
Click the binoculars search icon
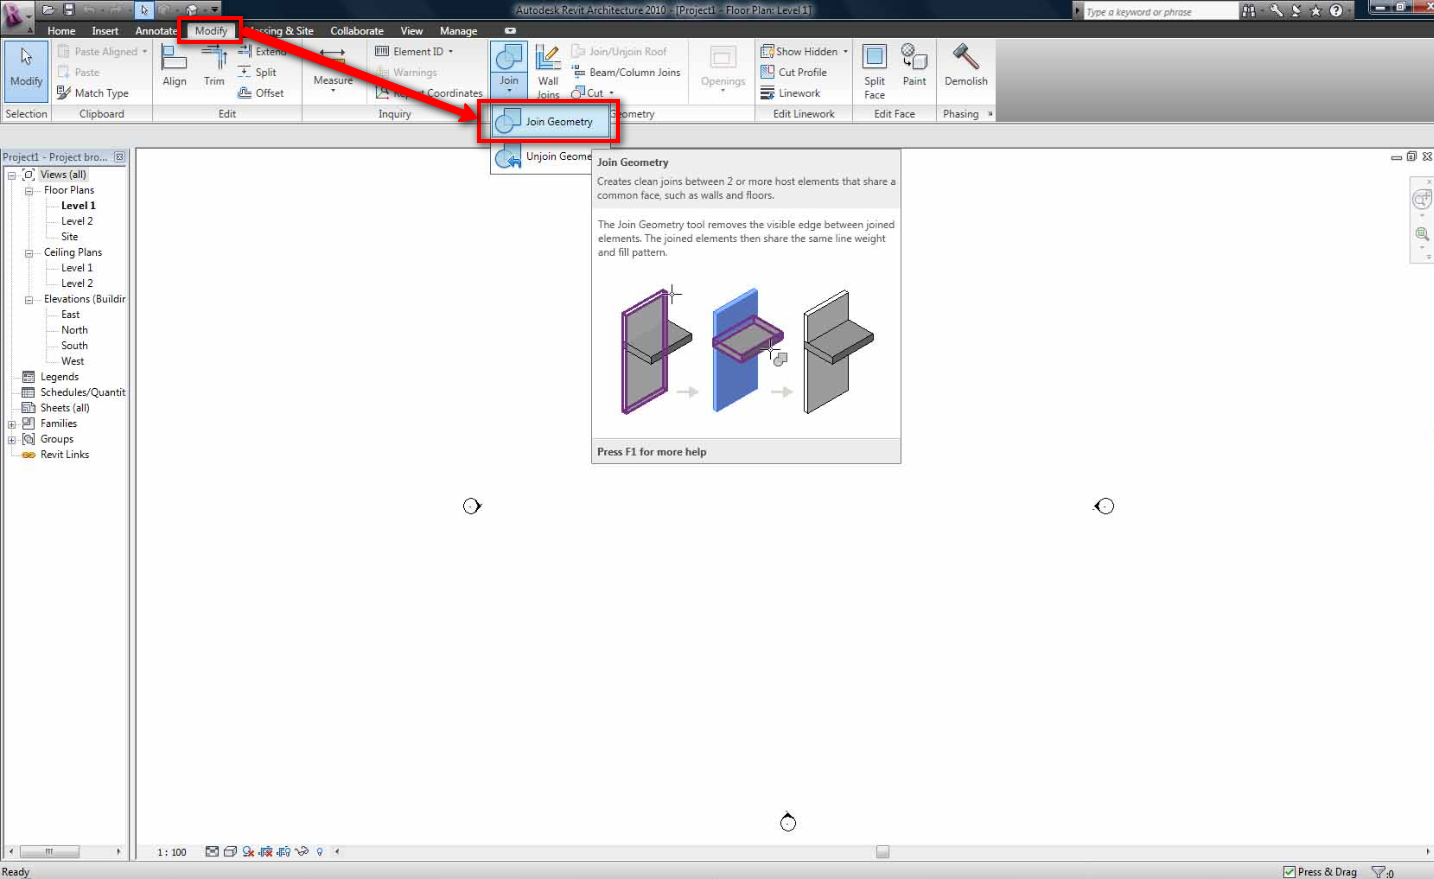point(1249,11)
